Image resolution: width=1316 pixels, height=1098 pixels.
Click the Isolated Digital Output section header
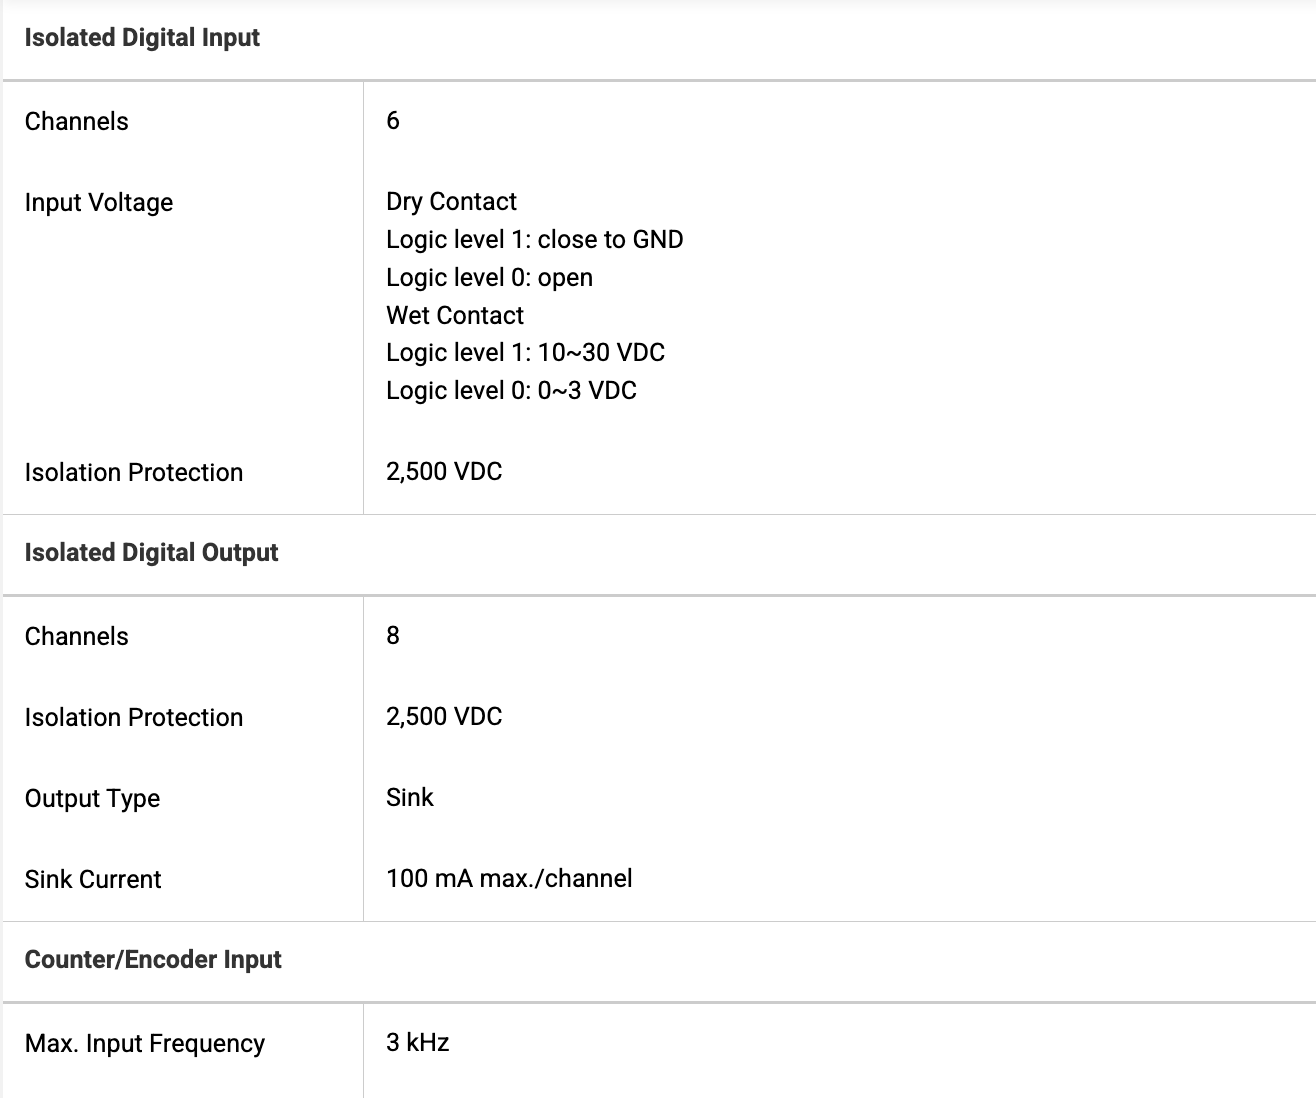151,553
